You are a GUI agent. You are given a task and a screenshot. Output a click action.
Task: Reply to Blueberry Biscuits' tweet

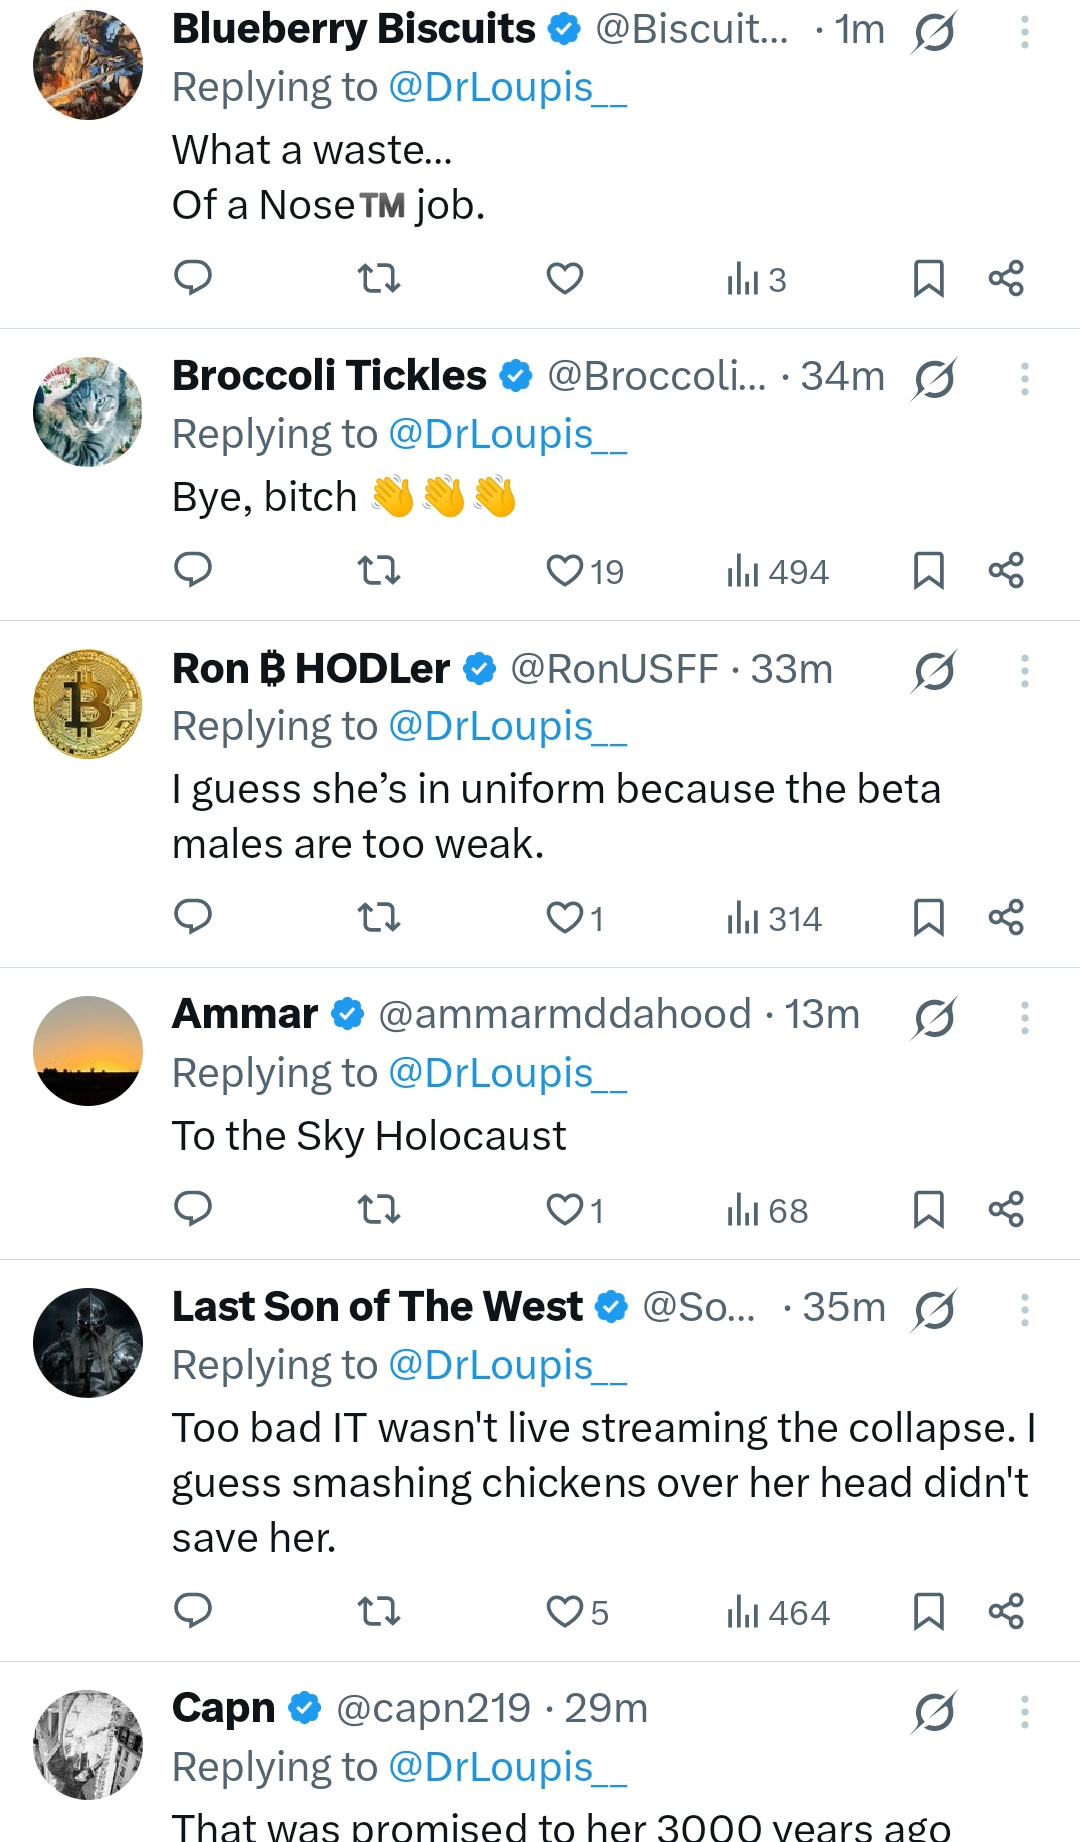click(x=193, y=277)
